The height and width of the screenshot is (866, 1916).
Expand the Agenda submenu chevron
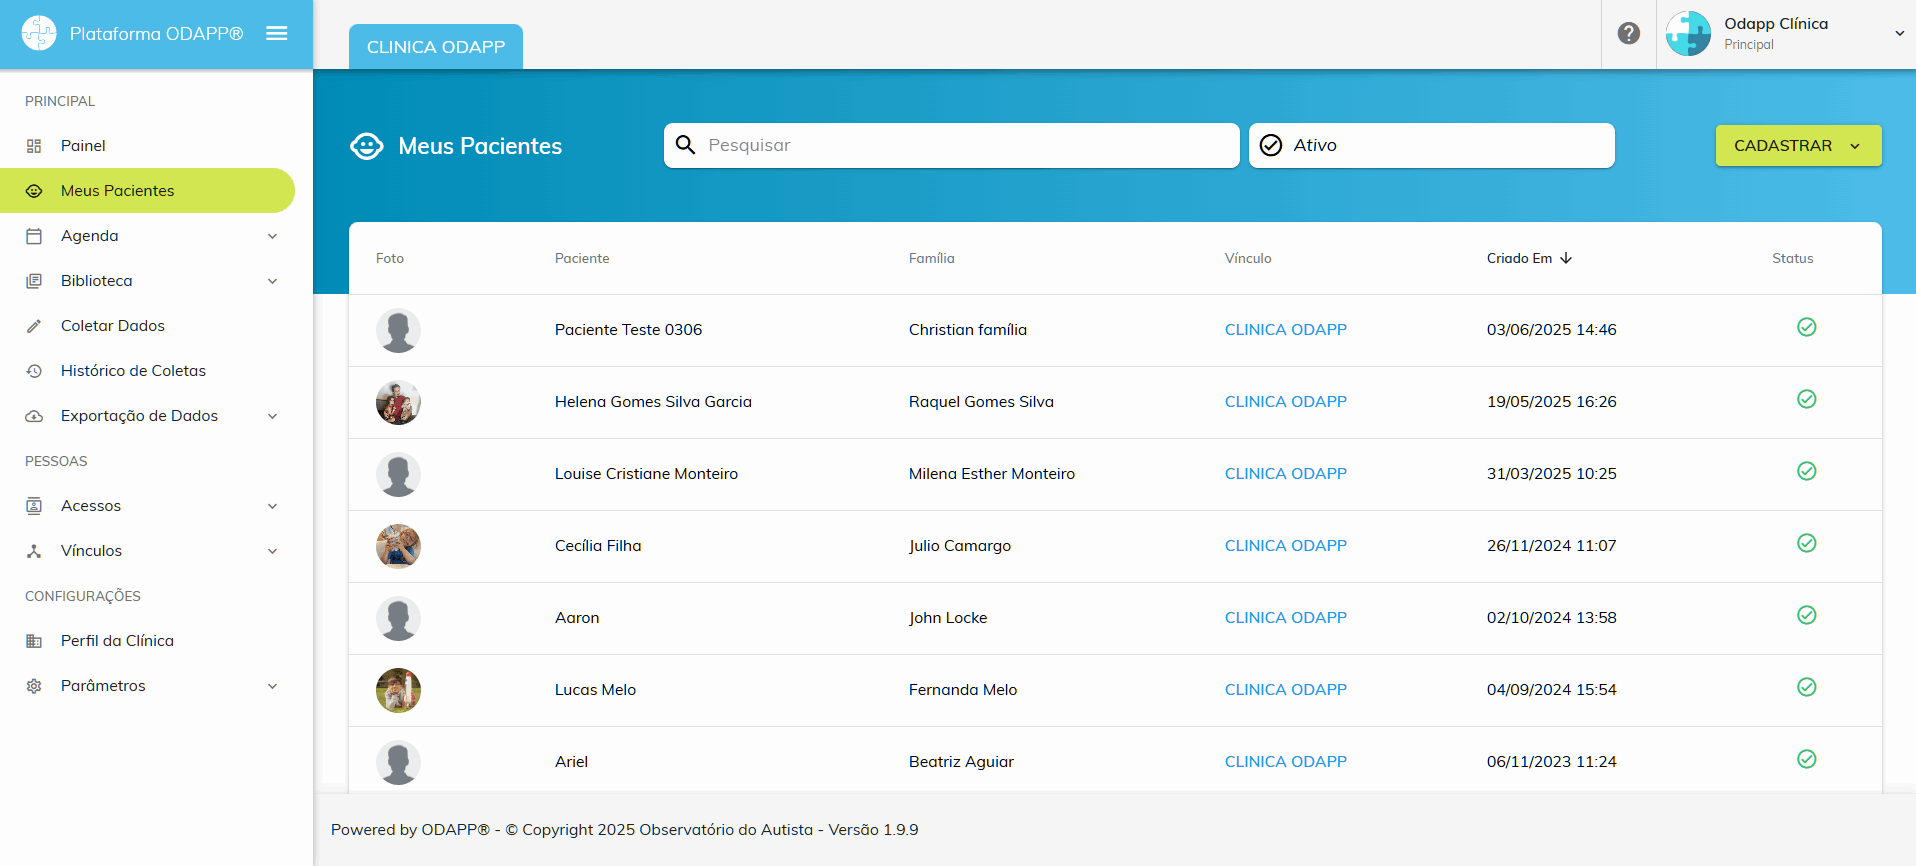click(272, 236)
